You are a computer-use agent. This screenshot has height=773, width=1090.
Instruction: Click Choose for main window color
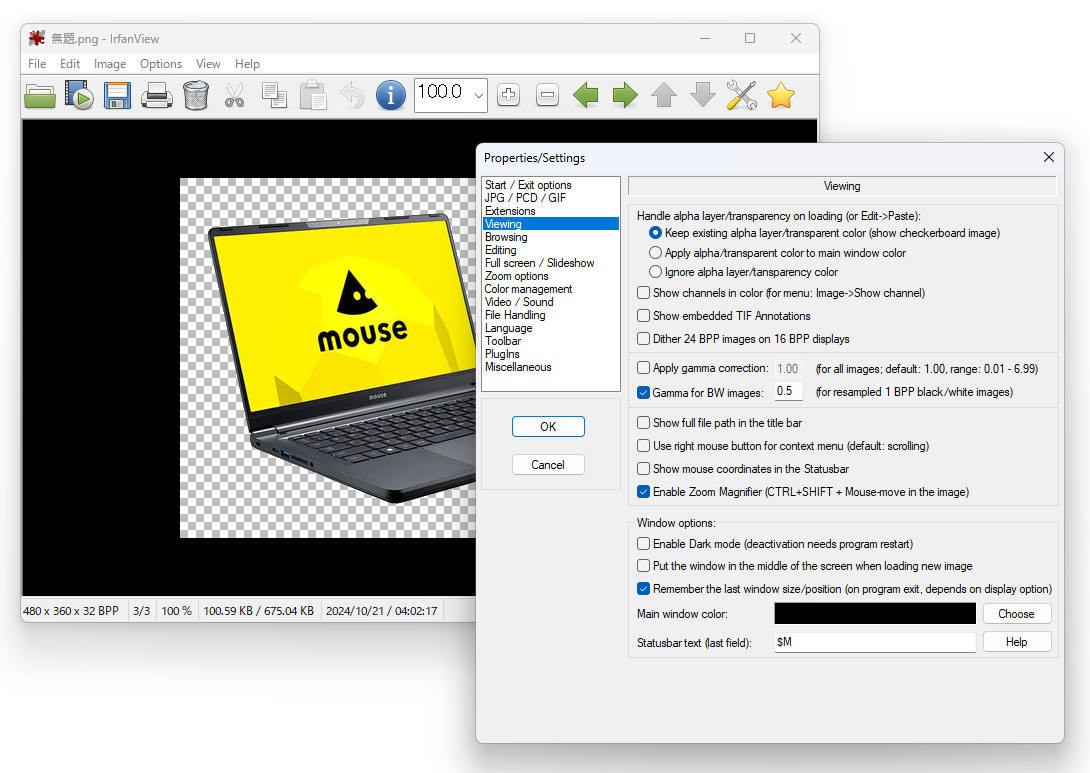point(1016,614)
